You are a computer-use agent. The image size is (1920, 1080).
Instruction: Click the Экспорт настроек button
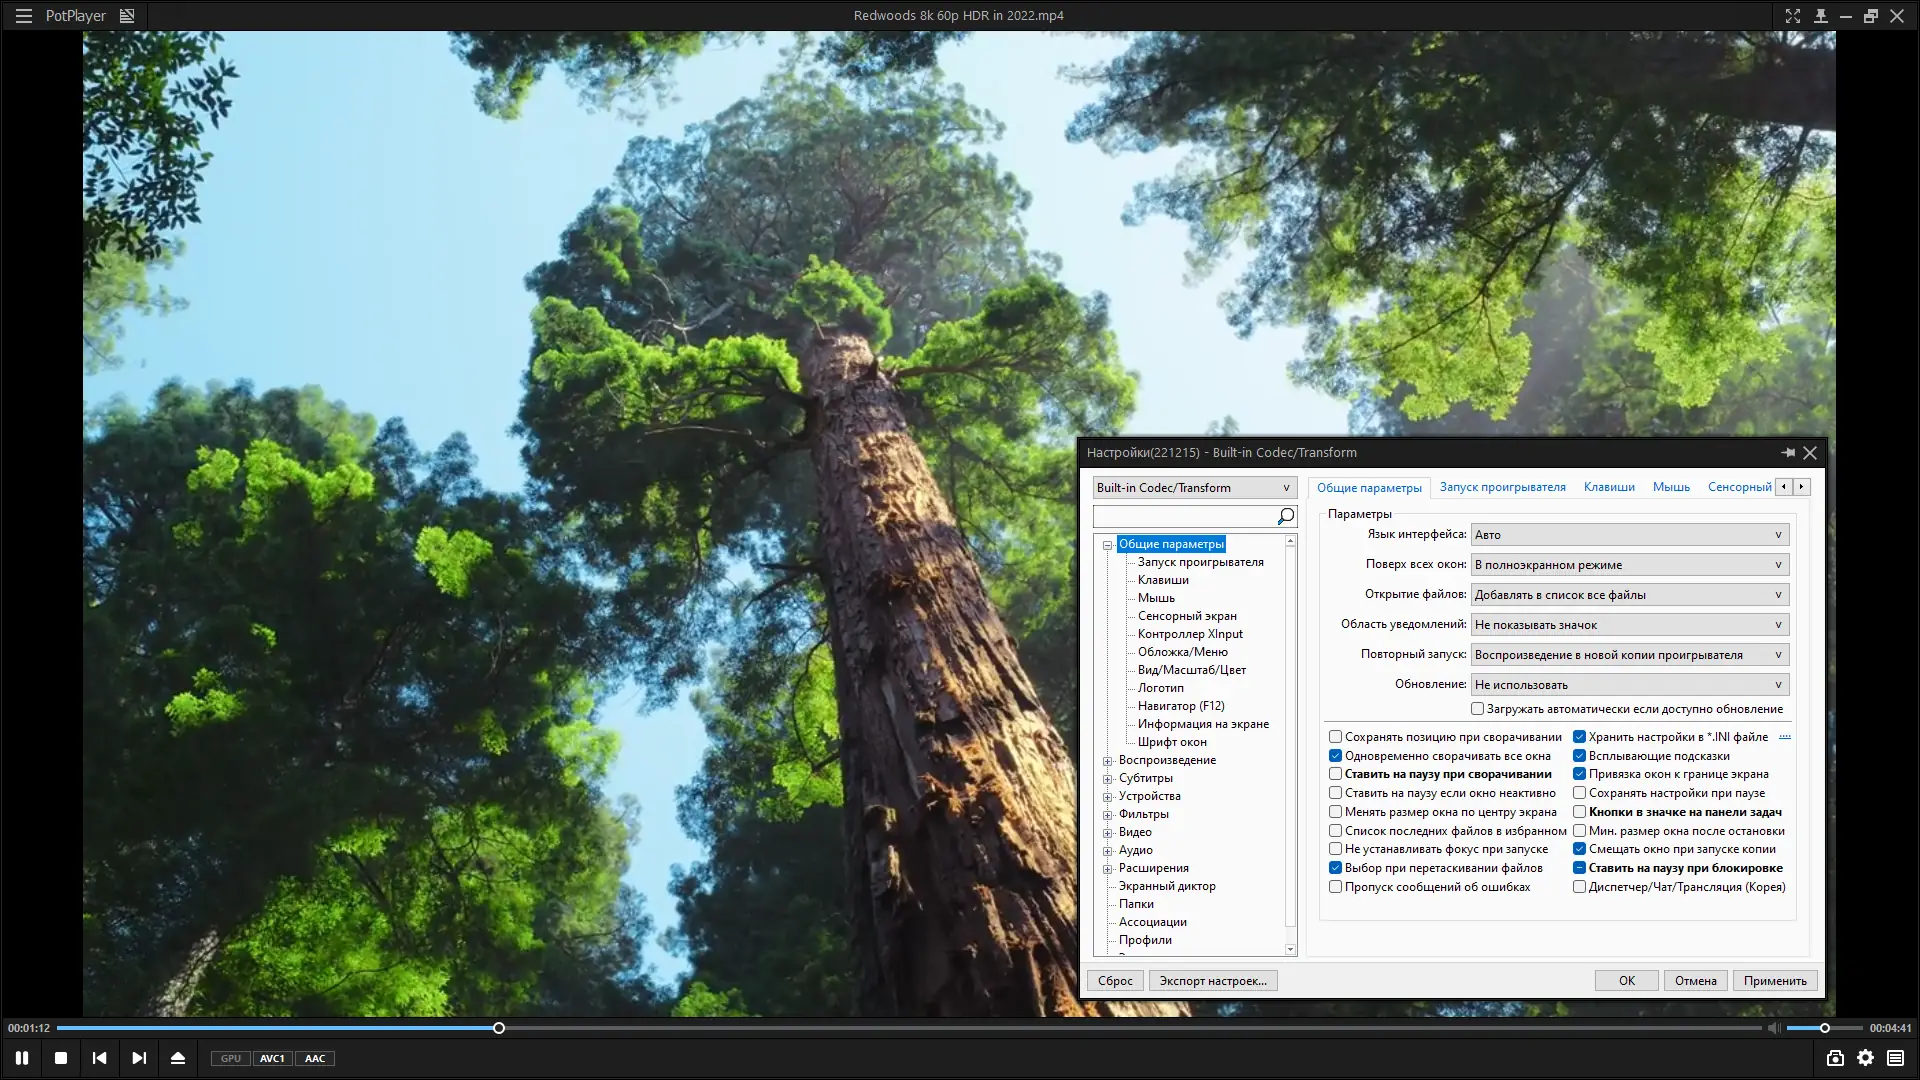coord(1212,981)
